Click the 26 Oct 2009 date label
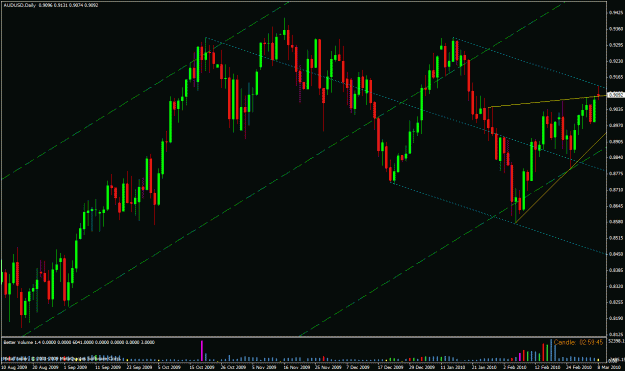The height and width of the screenshot is (371, 625). [x=233, y=367]
